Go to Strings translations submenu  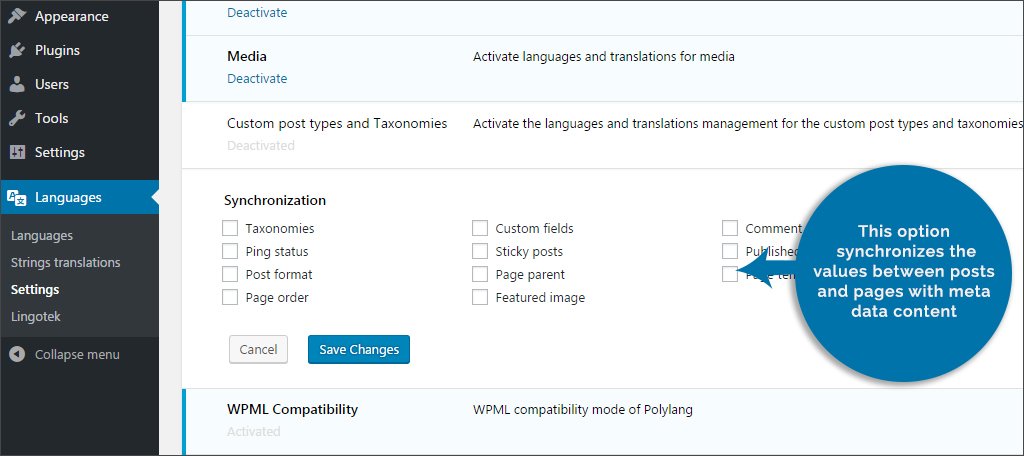click(x=65, y=263)
